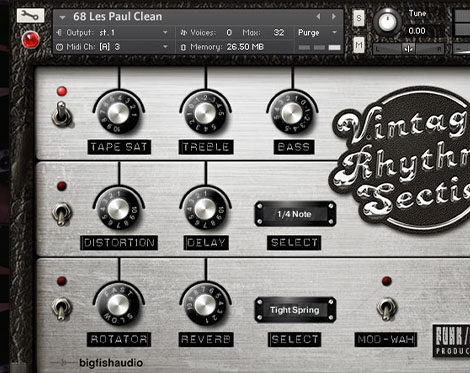The height and width of the screenshot is (373, 470).
Task: Click the TAPE SAT label
Action: (x=119, y=147)
